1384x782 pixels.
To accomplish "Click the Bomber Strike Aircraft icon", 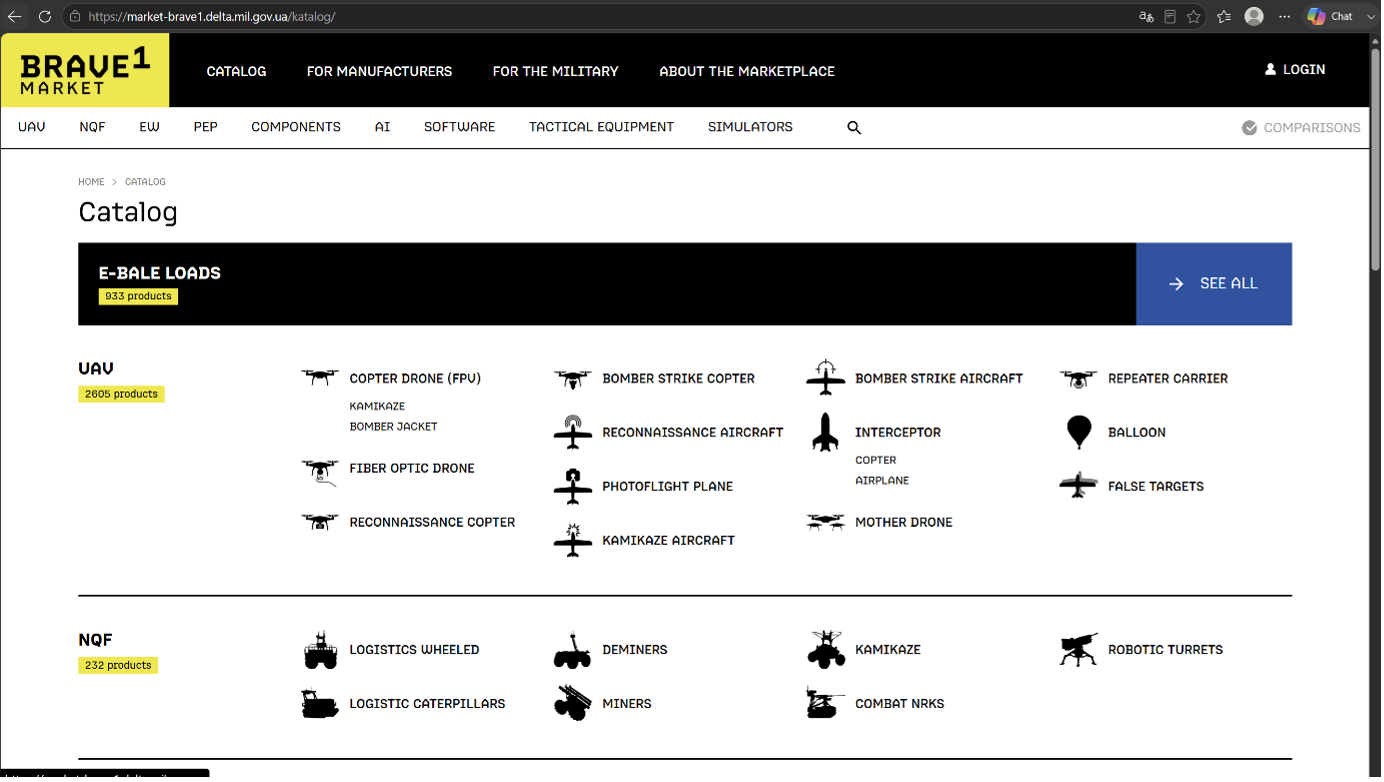I will click(x=826, y=378).
